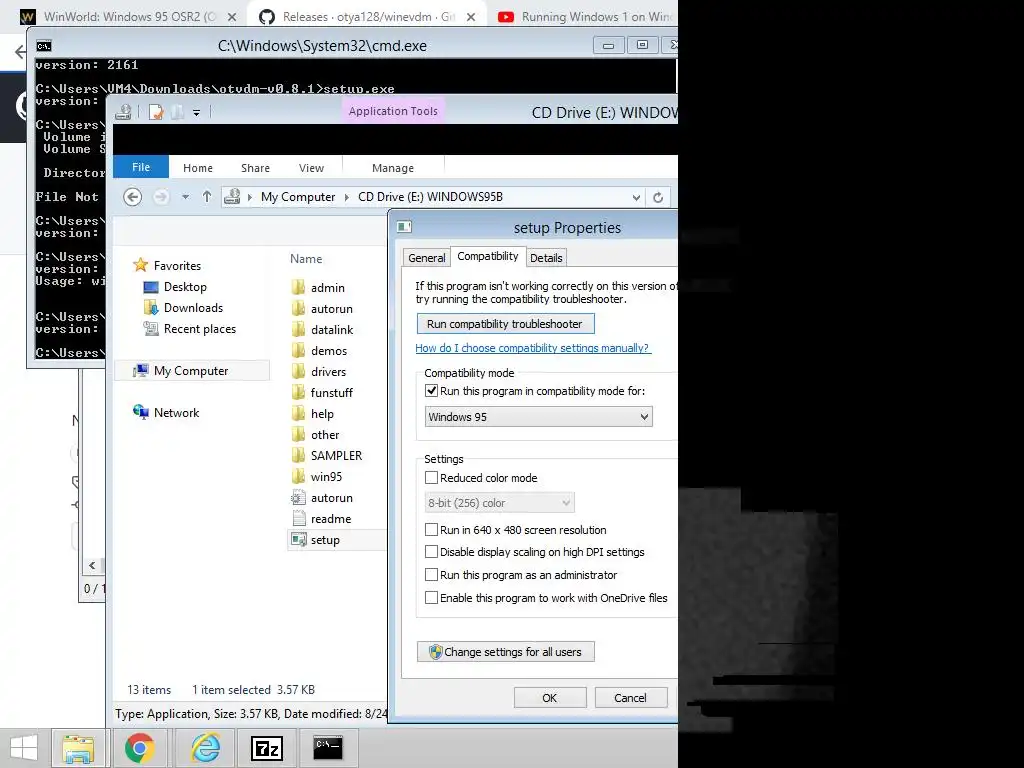Open View ribbon tab
This screenshot has height=768, width=1024.
pos(312,168)
